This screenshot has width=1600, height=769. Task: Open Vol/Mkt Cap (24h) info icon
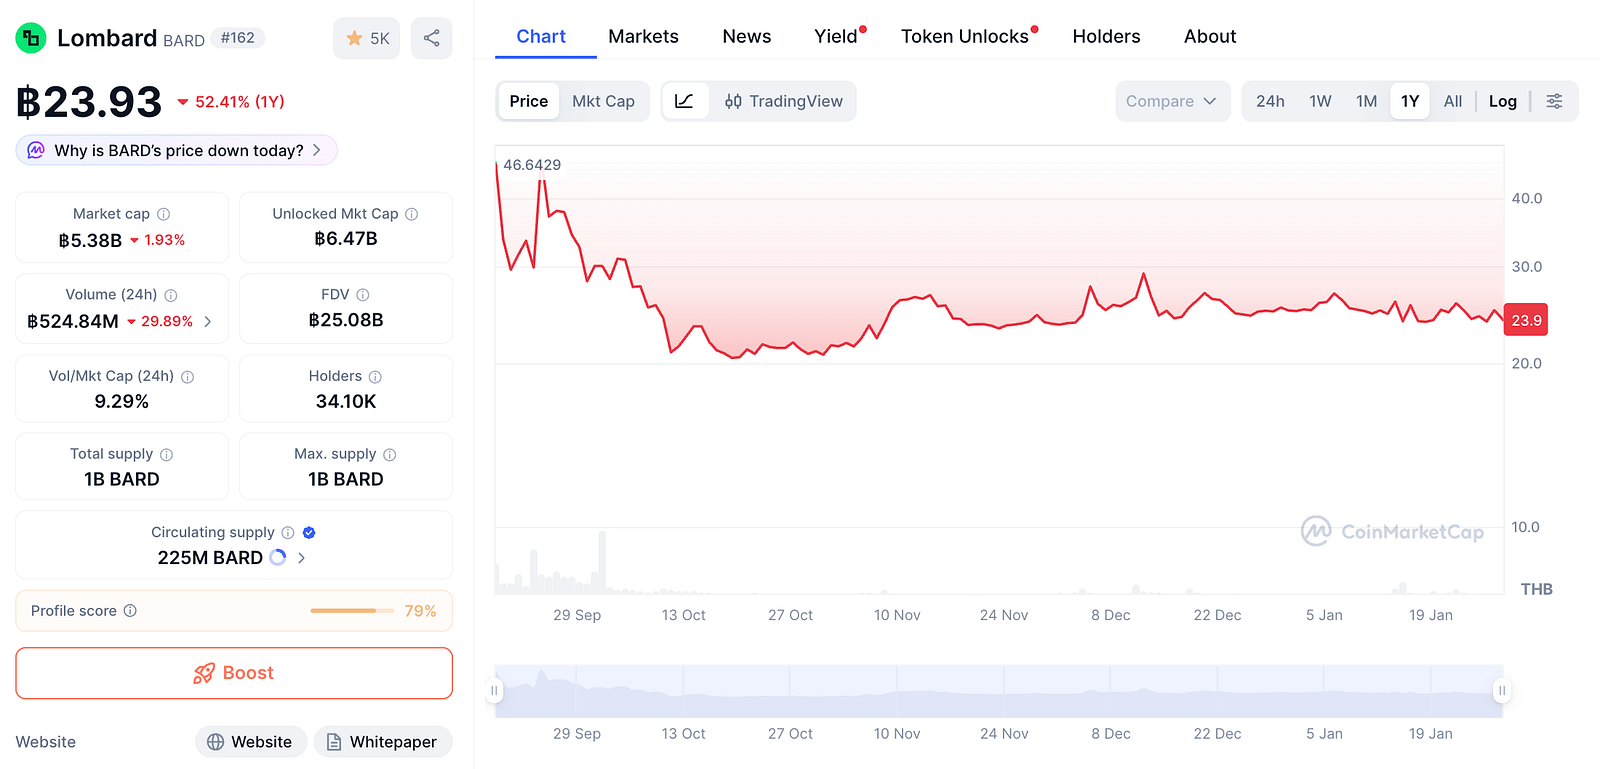point(188,377)
